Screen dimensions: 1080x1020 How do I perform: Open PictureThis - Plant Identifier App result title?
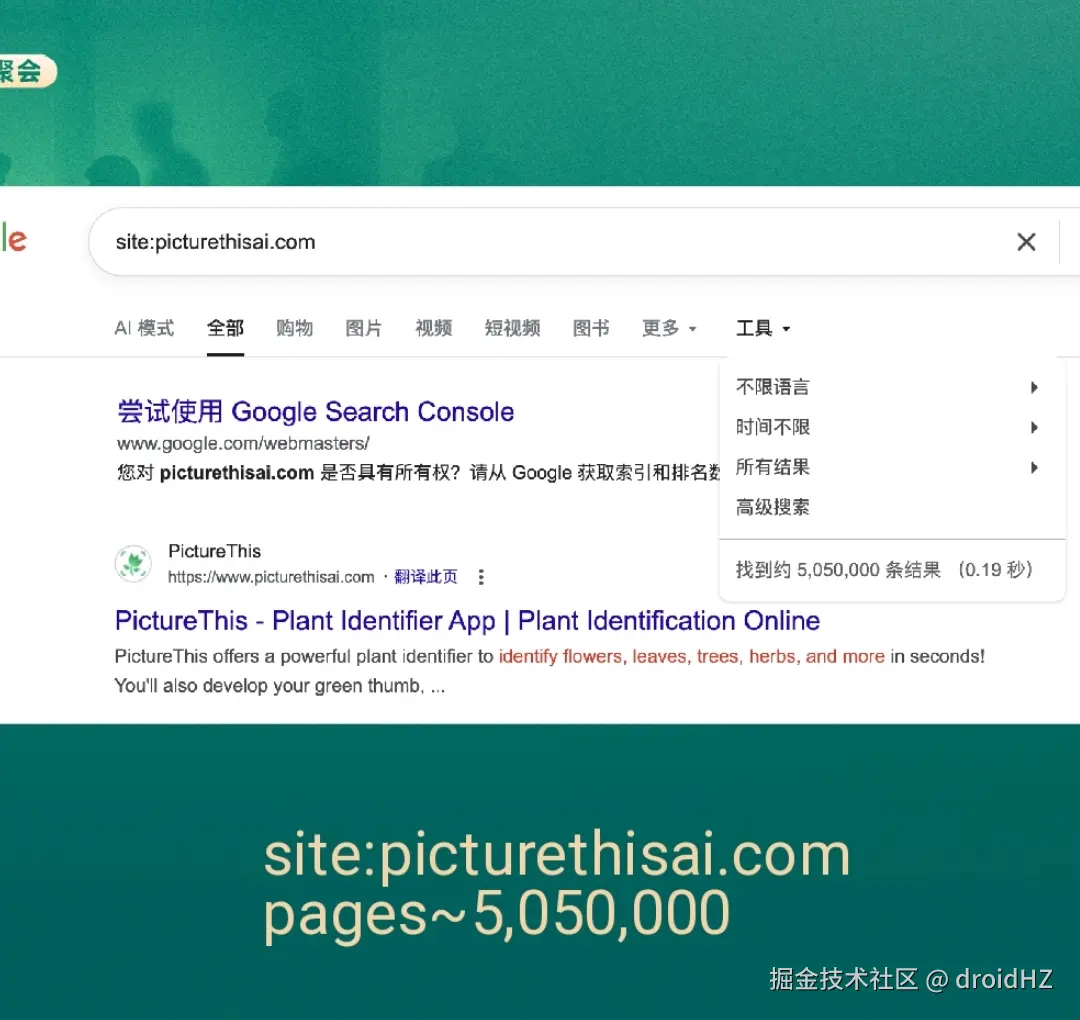(467, 621)
